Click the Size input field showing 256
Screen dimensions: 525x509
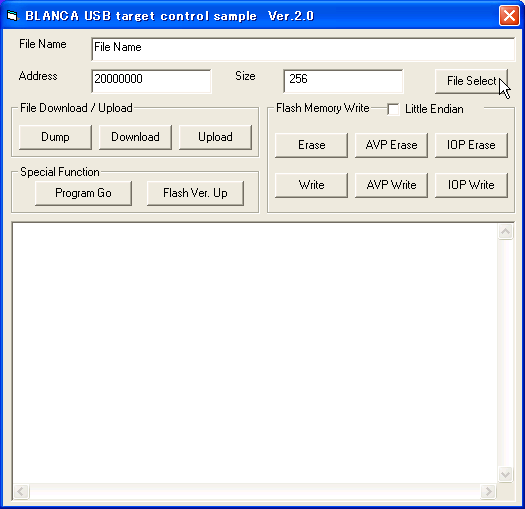[x=343, y=81]
